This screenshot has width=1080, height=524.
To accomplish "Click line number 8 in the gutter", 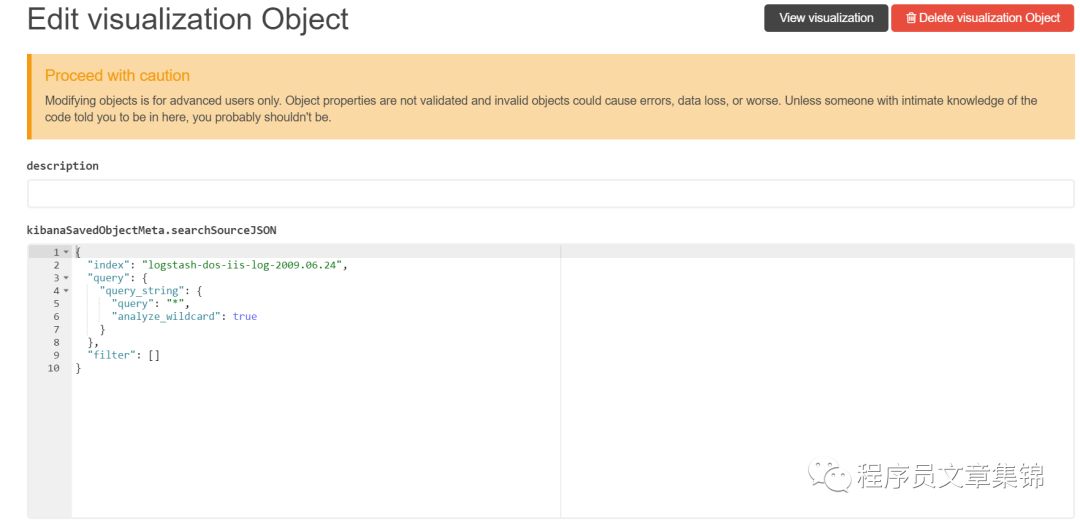I will pyautogui.click(x=56, y=342).
